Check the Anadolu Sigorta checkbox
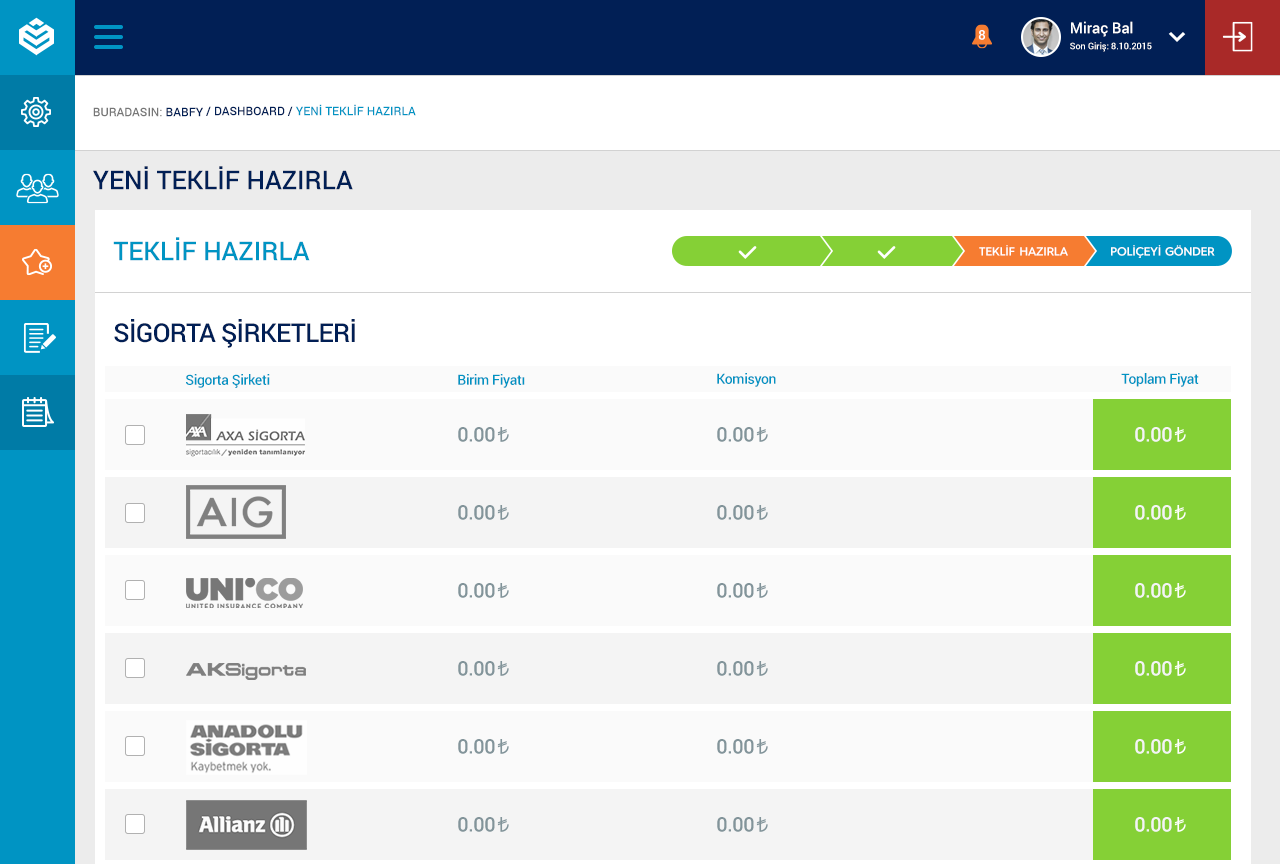Image resolution: width=1280 pixels, height=864 pixels. click(x=135, y=746)
